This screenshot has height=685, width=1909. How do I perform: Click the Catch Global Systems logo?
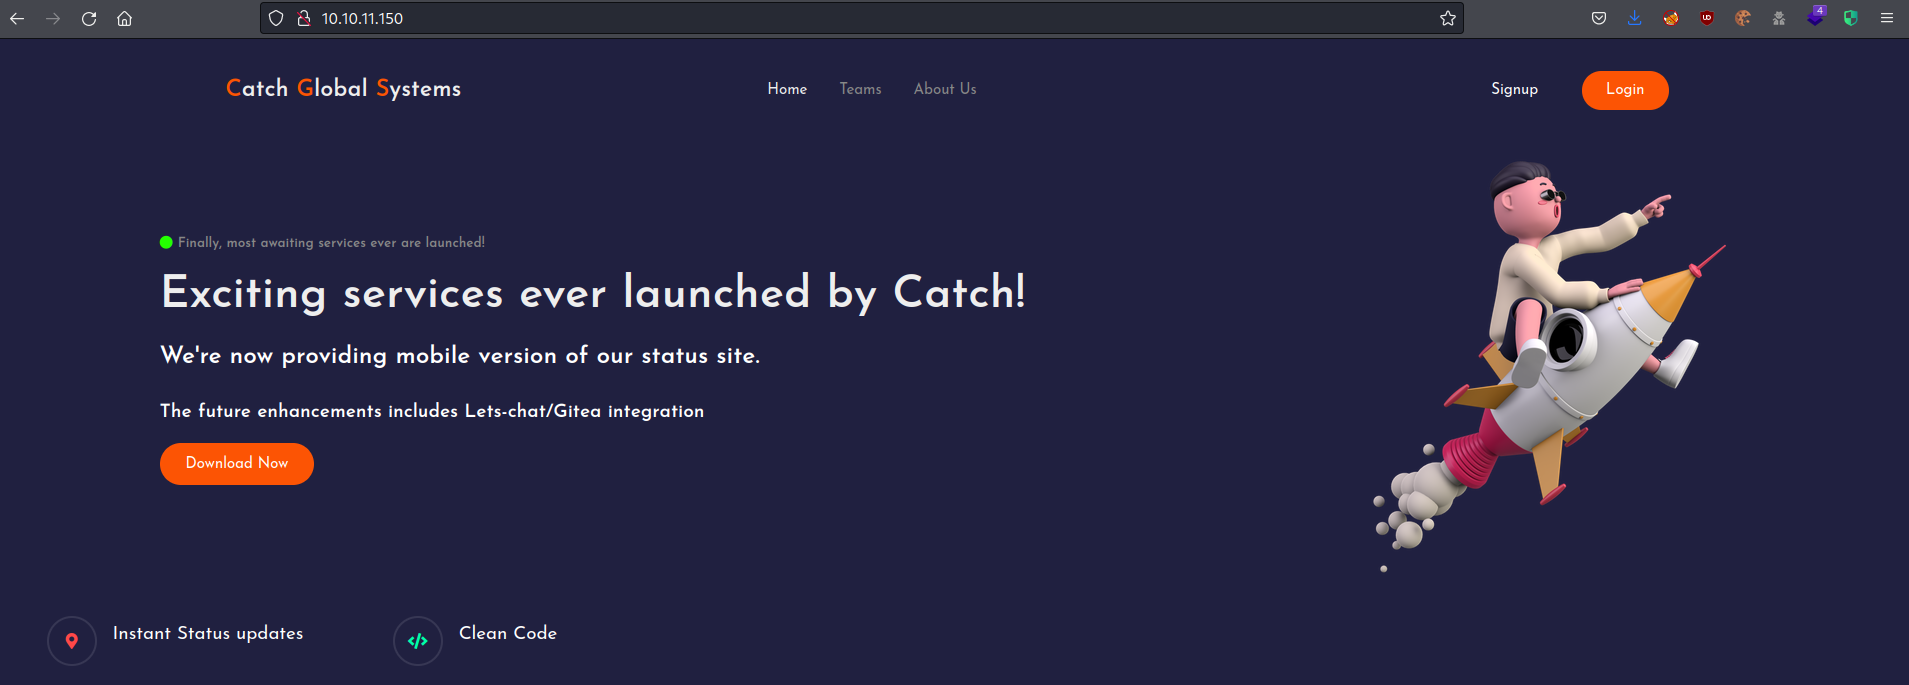pyautogui.click(x=343, y=88)
